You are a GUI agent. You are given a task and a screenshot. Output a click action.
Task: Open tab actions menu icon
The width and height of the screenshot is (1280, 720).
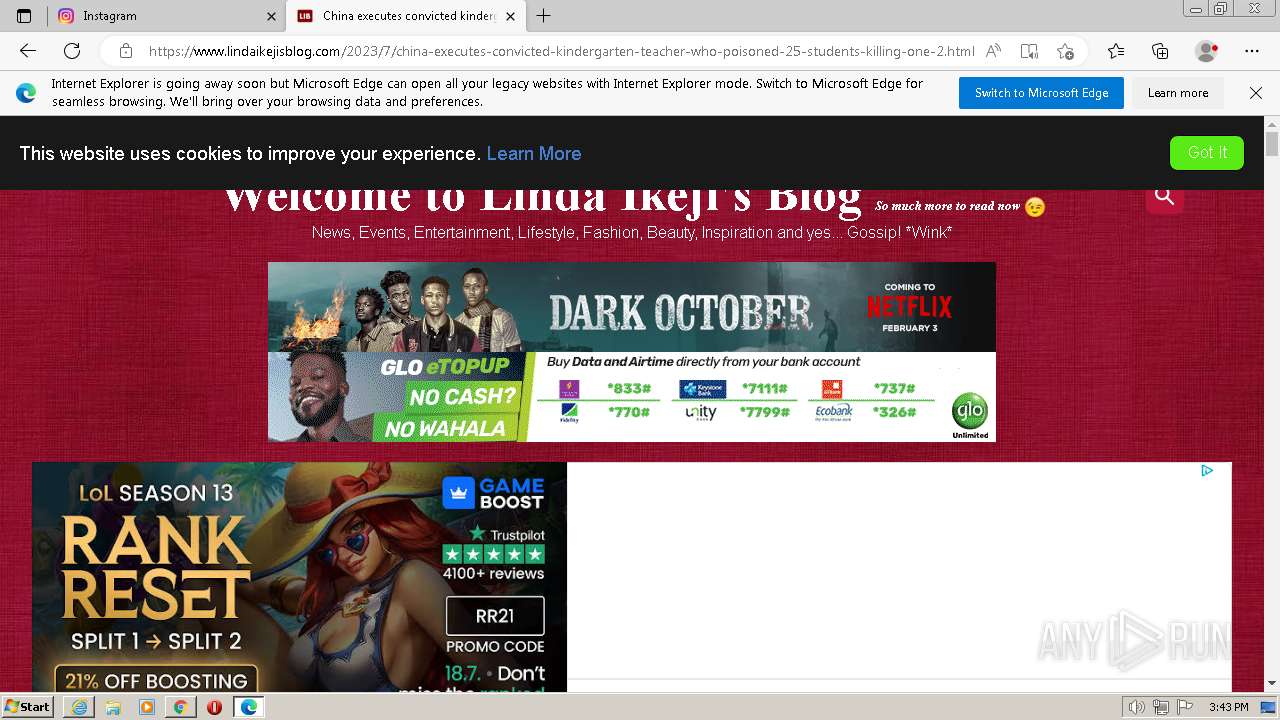[24, 16]
